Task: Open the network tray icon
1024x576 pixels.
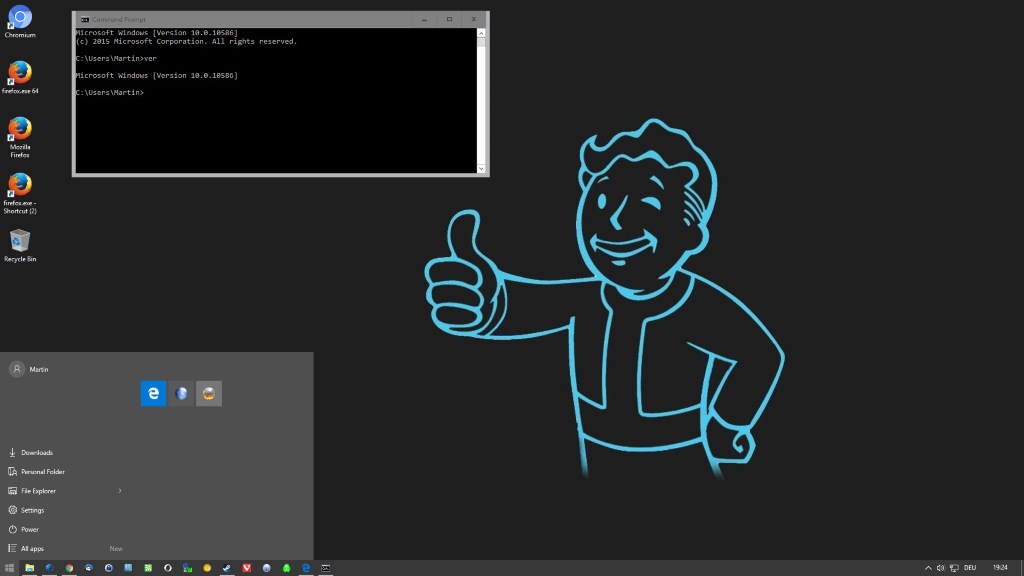Action: tap(954, 568)
